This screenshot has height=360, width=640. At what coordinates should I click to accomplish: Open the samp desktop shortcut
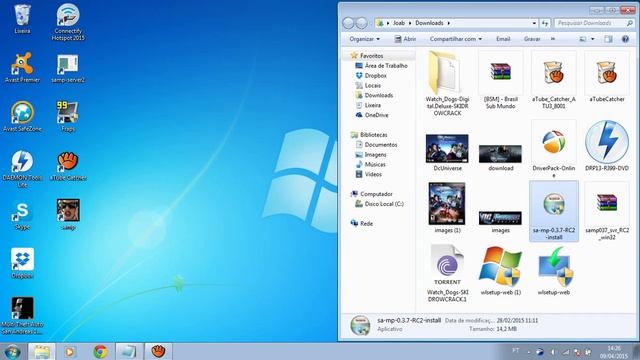click(x=68, y=215)
